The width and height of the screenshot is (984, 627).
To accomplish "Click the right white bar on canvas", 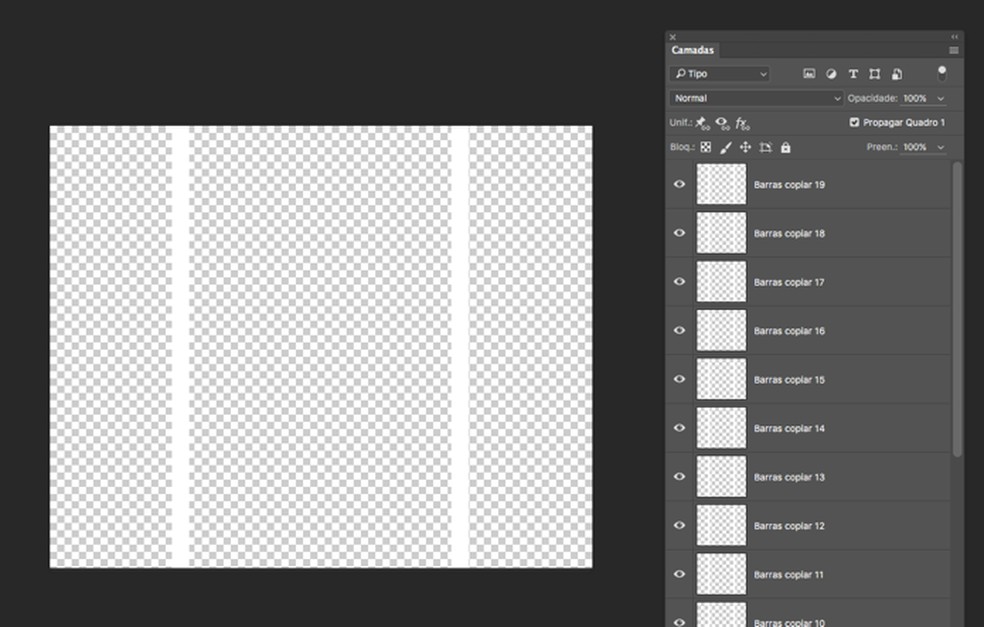I will click(x=459, y=346).
